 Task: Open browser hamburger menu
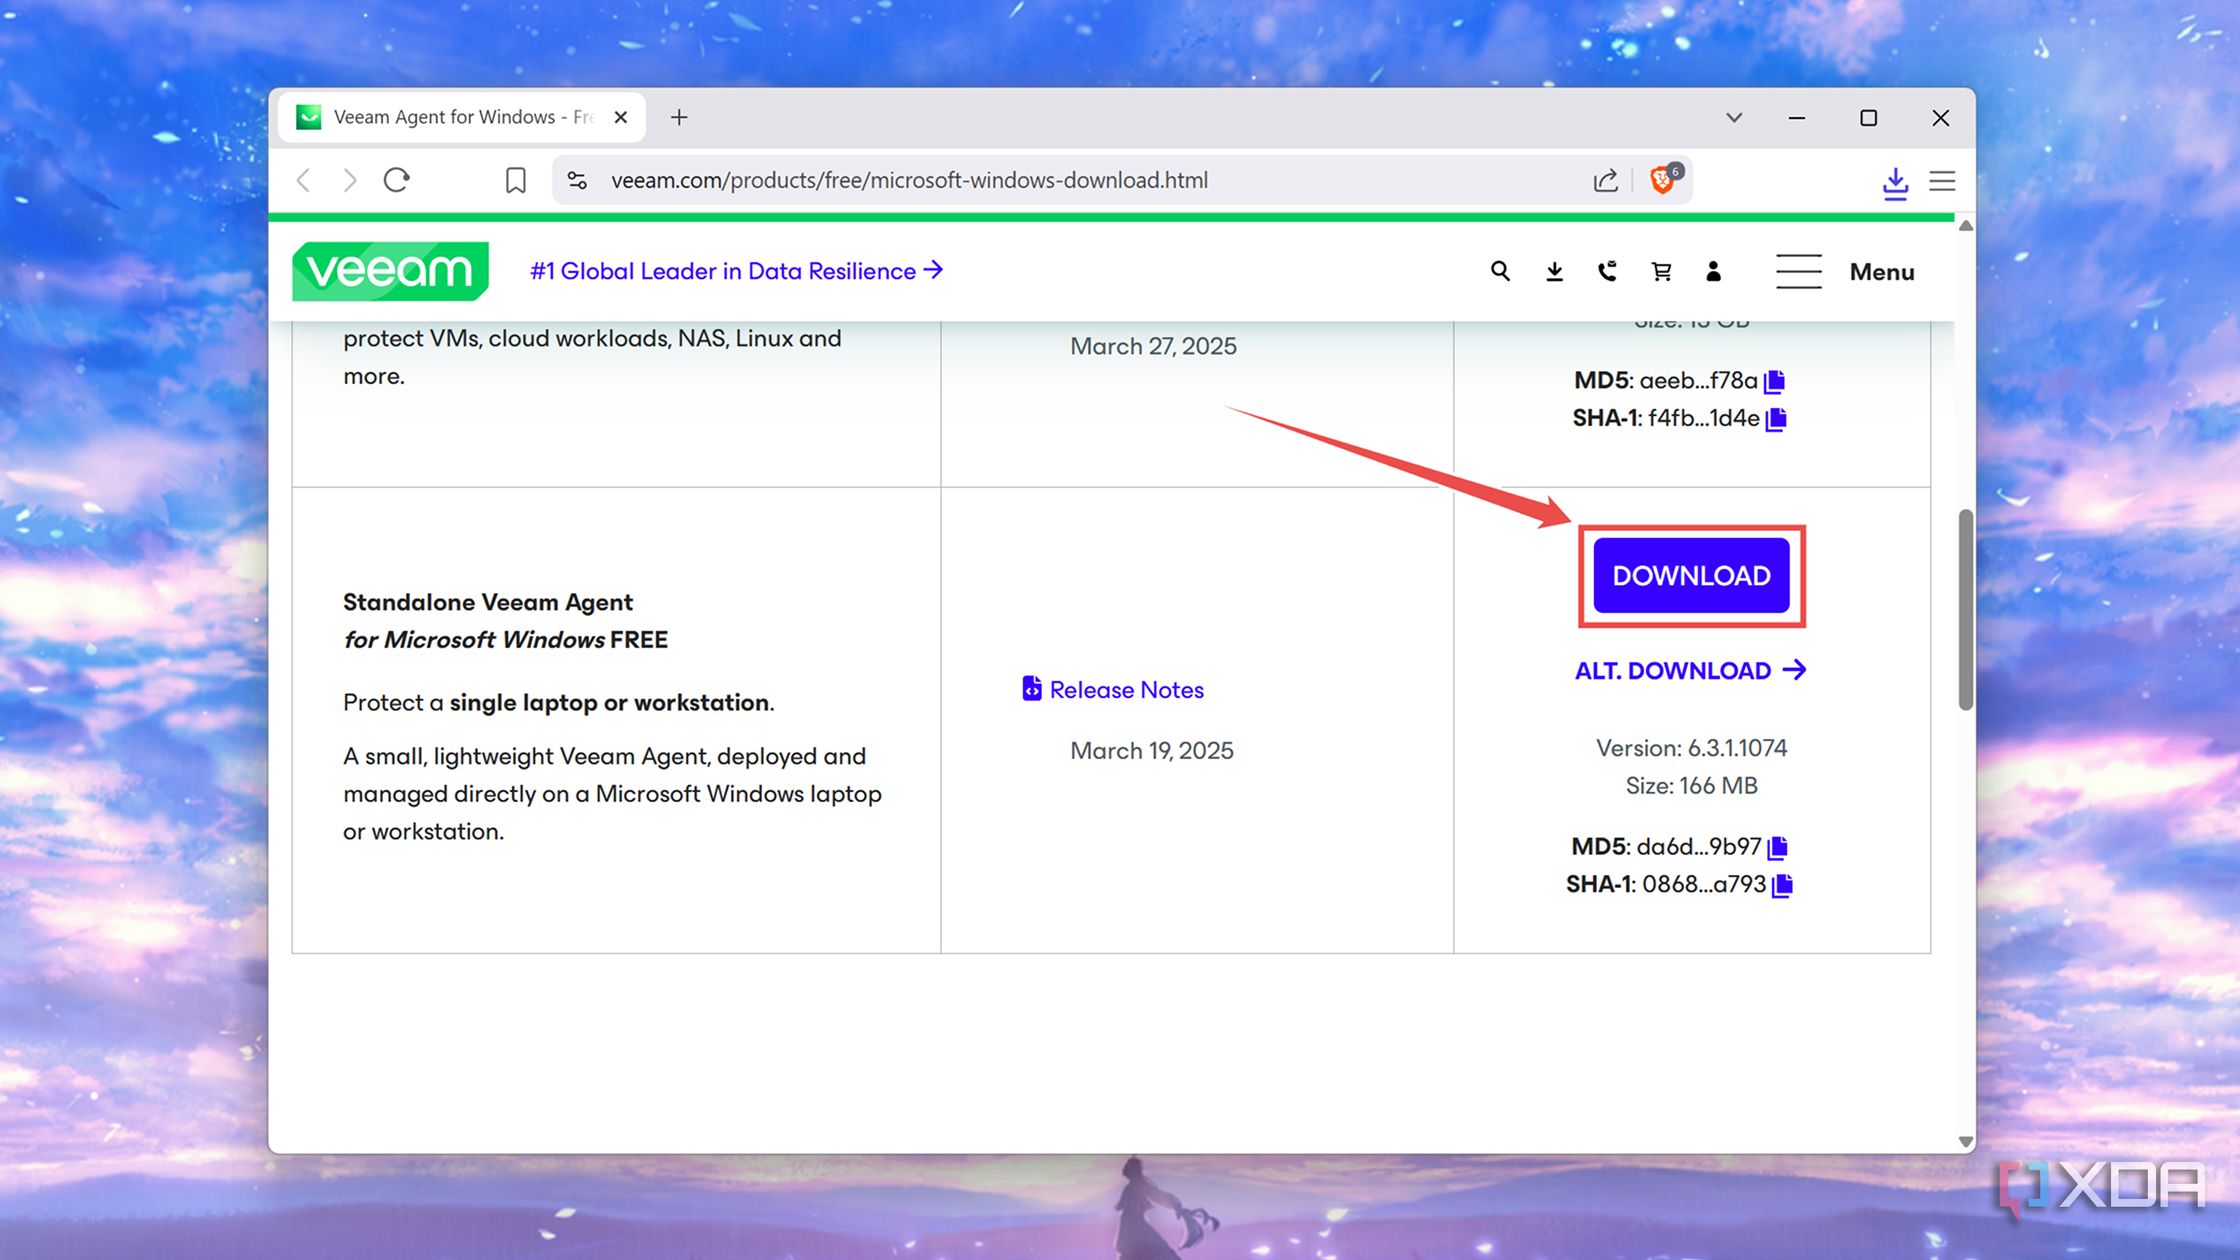pos(1942,180)
